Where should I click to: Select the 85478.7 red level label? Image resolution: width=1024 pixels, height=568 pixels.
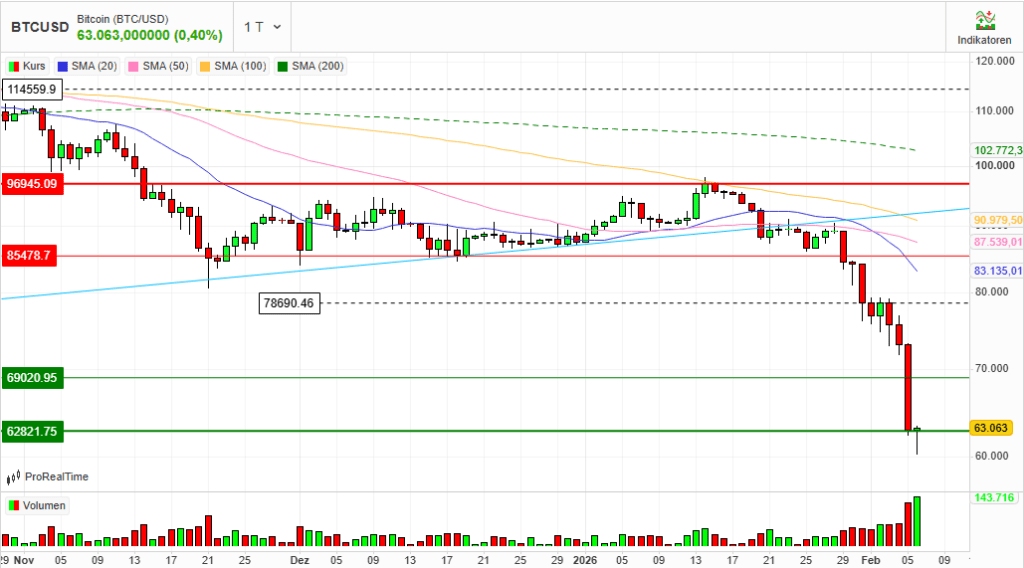click(29, 256)
